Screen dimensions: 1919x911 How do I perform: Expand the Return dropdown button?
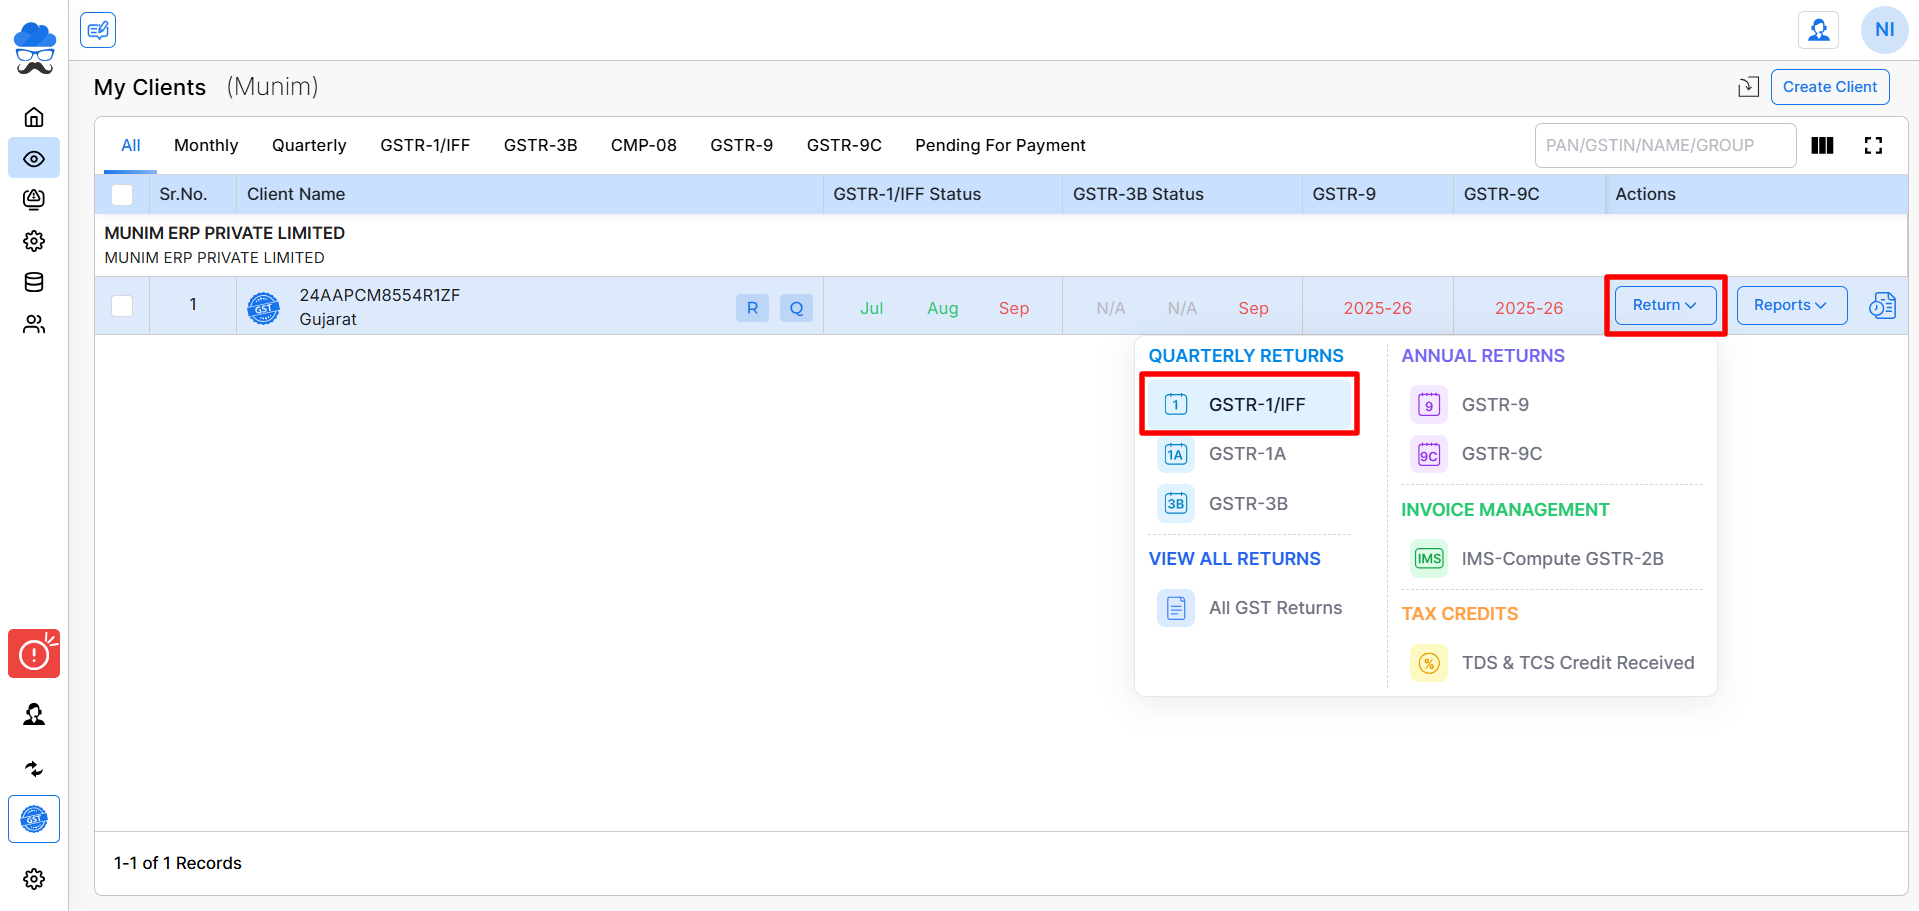tap(1665, 305)
